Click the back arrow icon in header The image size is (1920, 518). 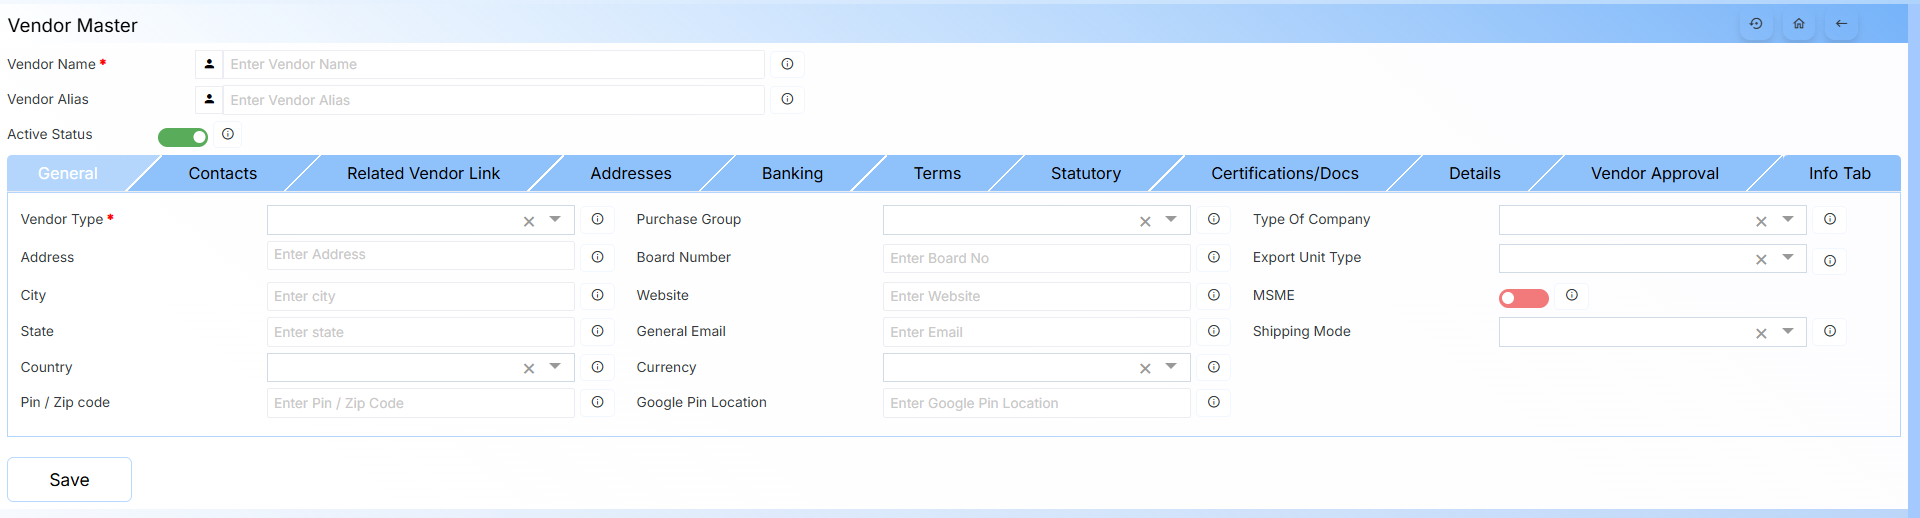(1841, 24)
